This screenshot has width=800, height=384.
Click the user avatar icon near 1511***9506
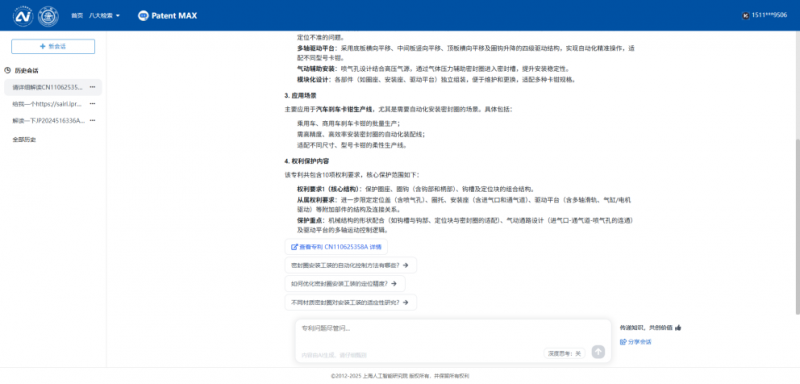(x=746, y=16)
